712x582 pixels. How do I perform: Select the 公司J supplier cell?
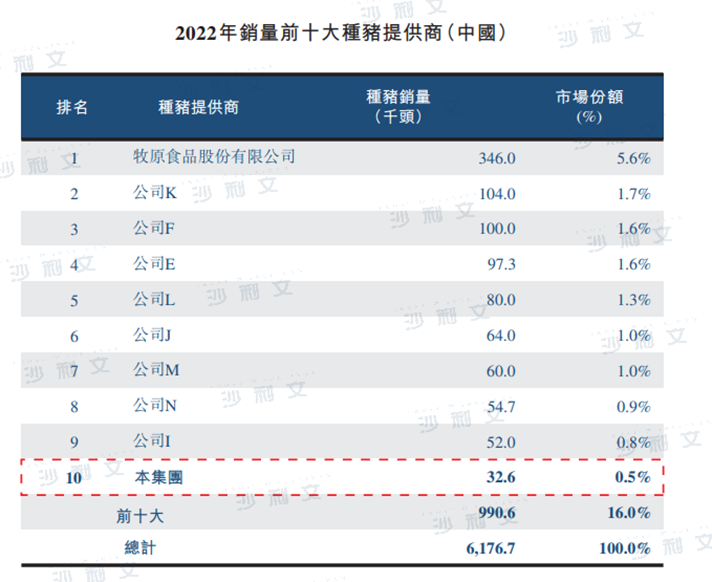point(152,335)
